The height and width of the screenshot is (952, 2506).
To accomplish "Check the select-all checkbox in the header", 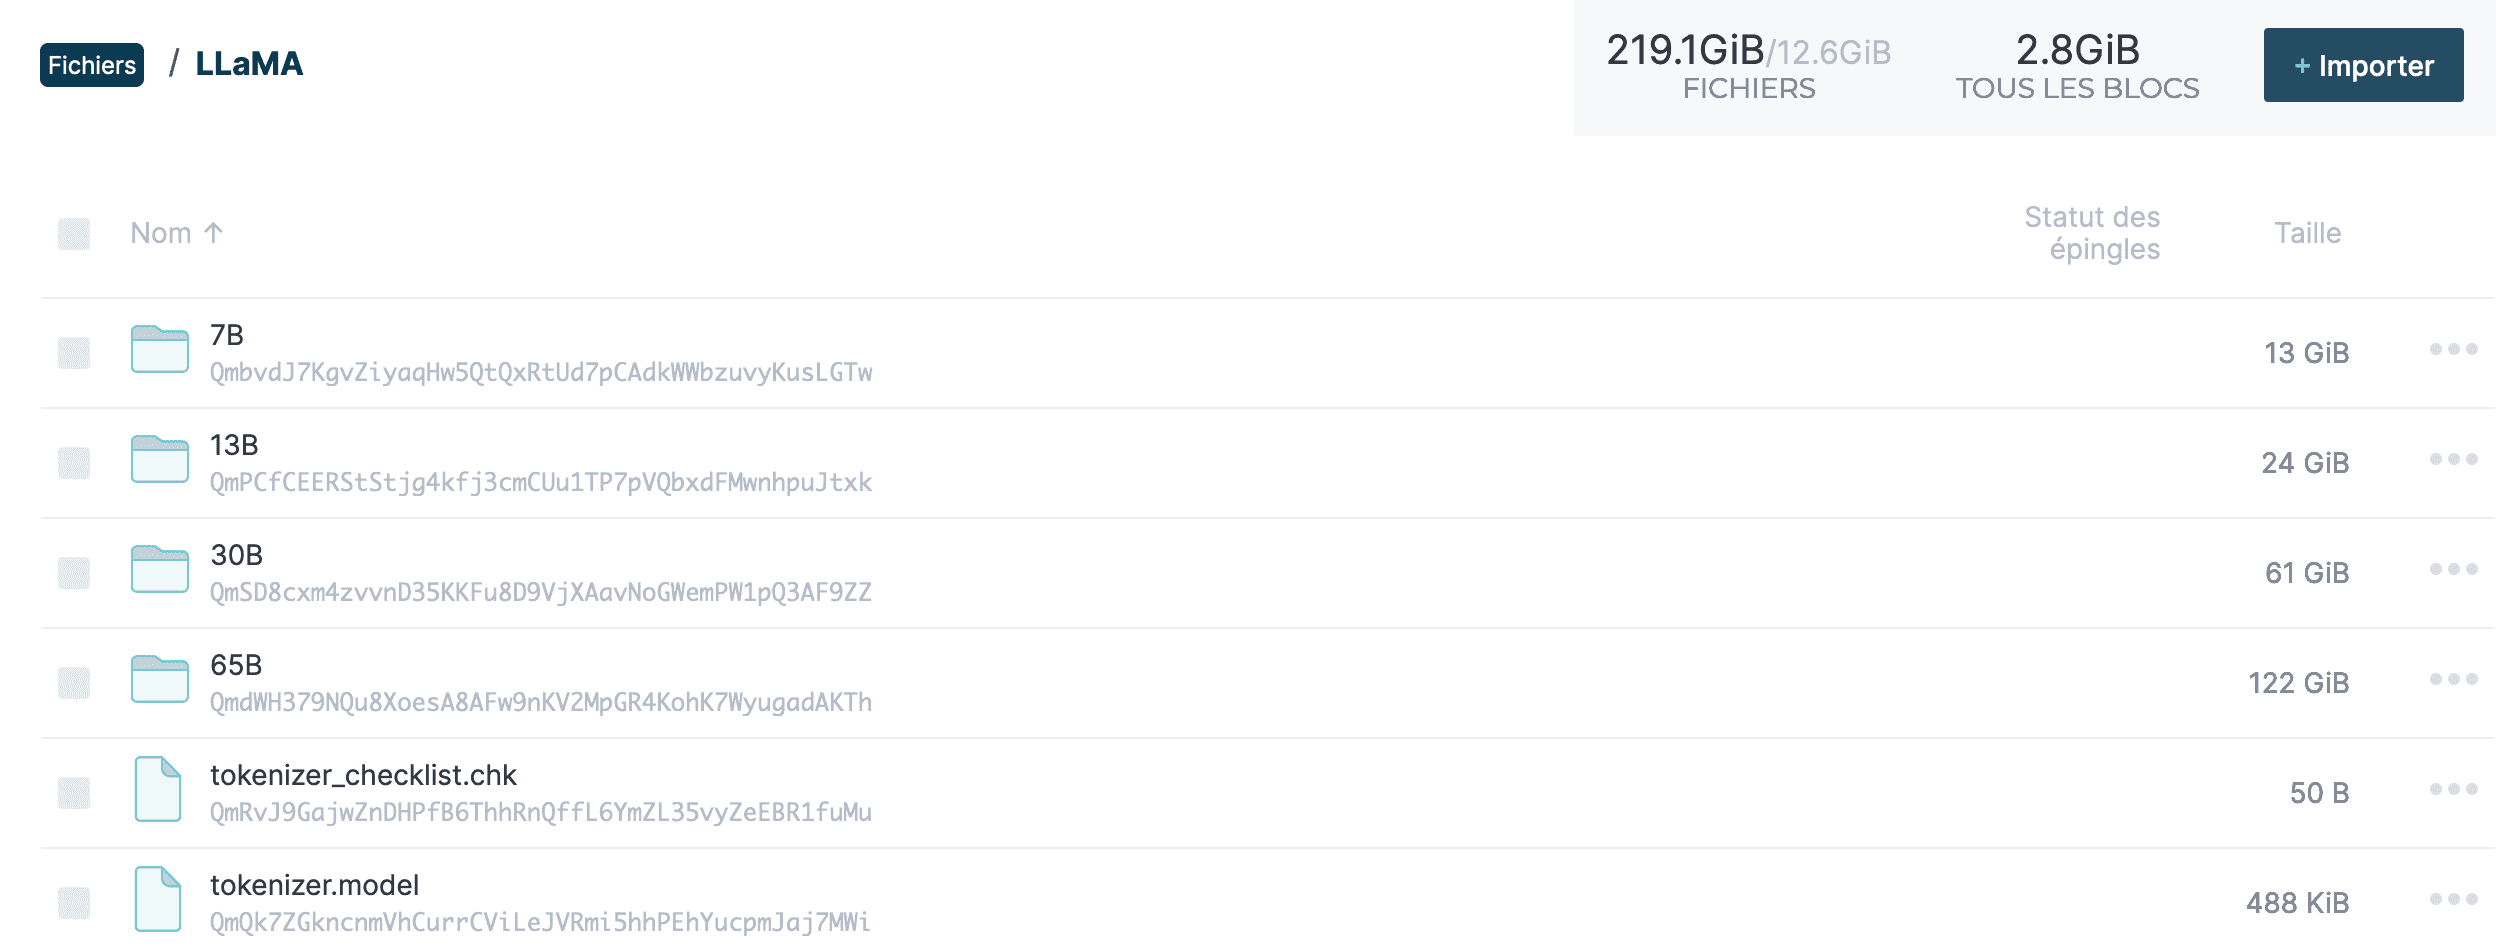I will tap(74, 233).
